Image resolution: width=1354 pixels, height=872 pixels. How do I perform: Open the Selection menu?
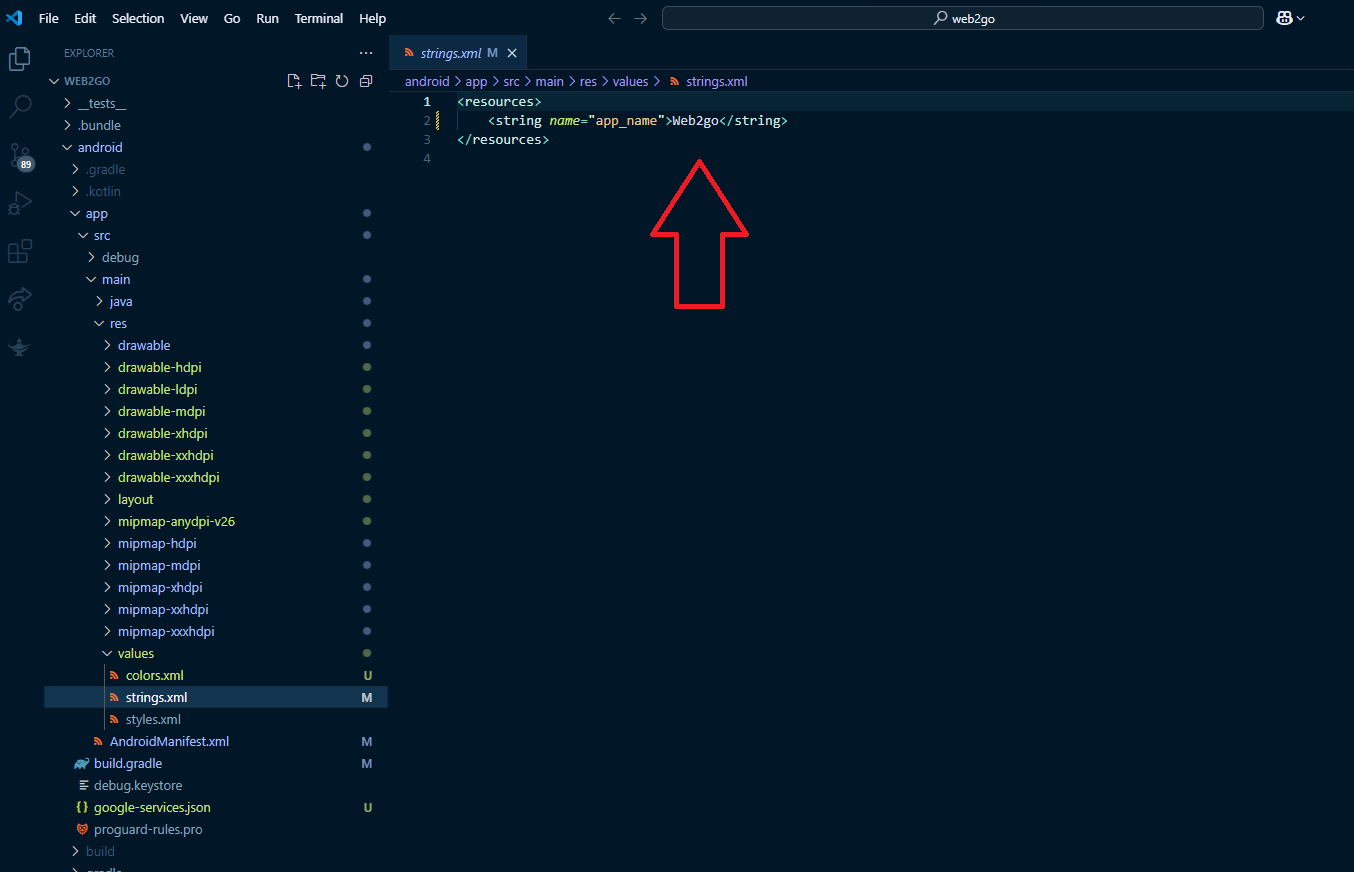(x=138, y=18)
